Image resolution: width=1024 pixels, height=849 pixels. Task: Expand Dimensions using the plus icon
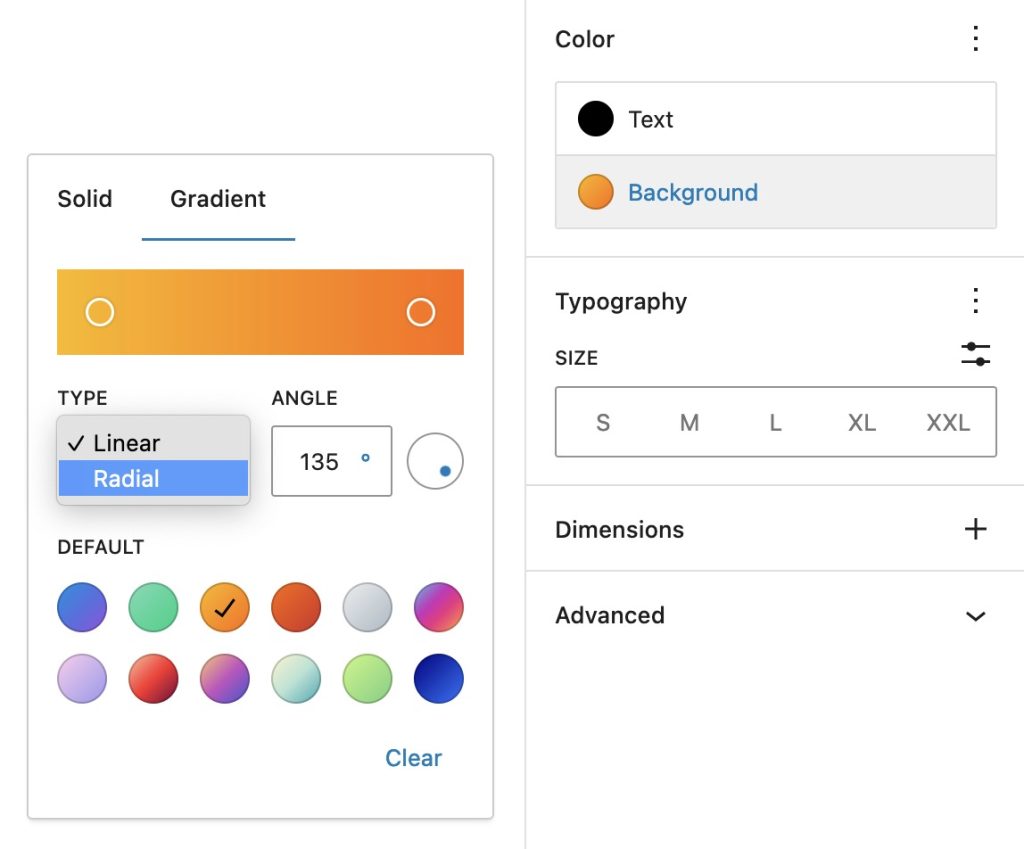click(x=975, y=529)
